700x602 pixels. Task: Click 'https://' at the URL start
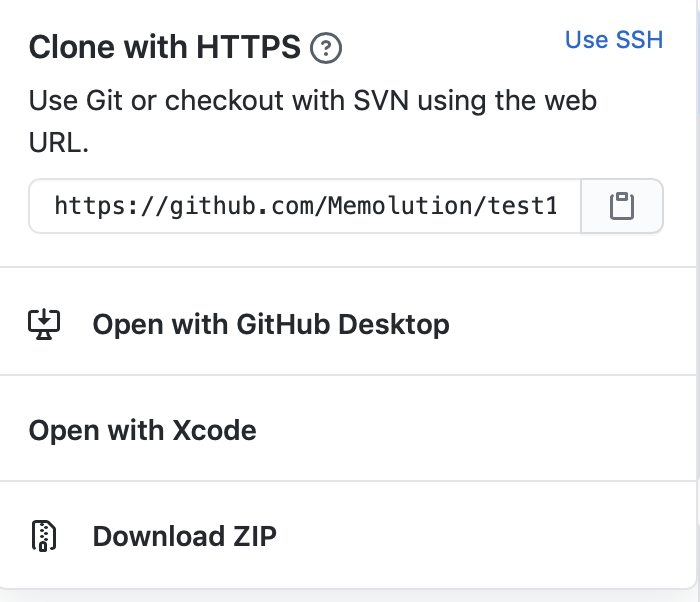(112, 206)
